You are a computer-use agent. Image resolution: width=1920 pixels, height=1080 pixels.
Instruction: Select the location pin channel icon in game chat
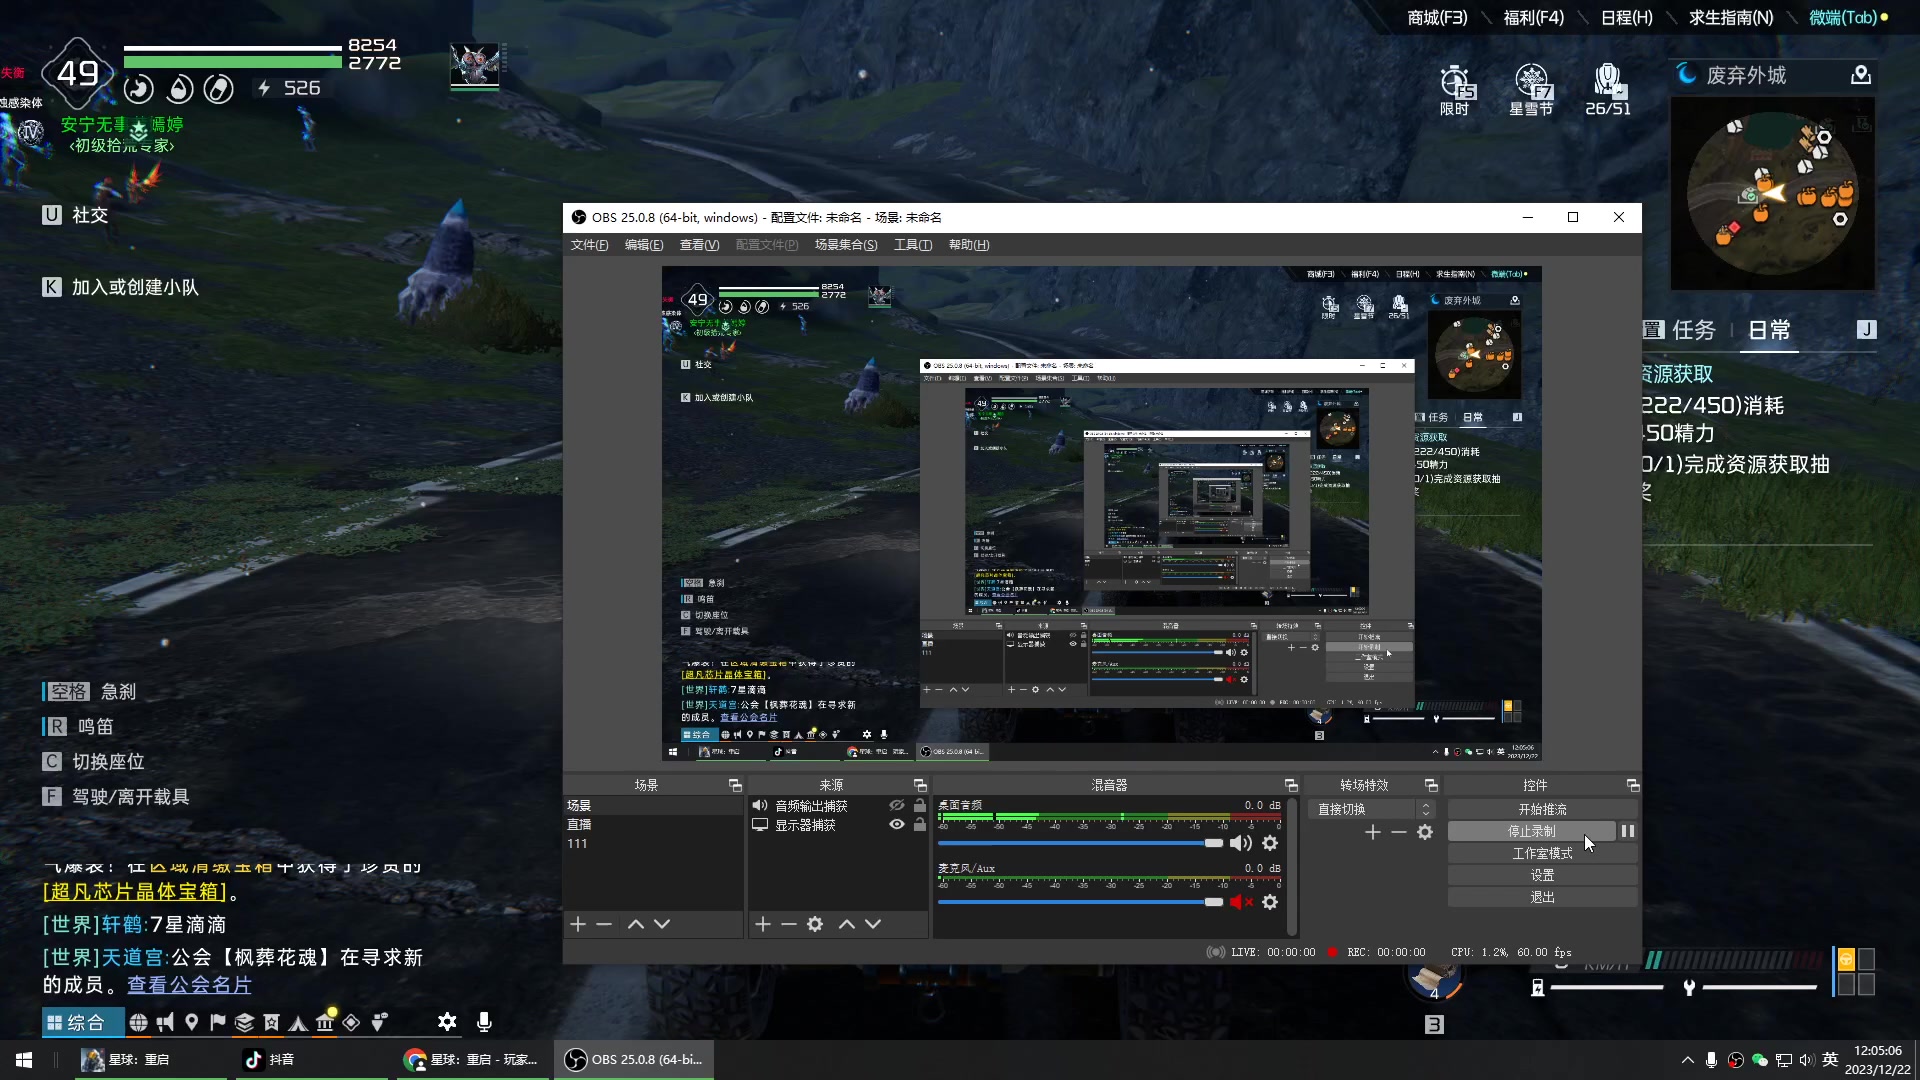pos(191,1022)
